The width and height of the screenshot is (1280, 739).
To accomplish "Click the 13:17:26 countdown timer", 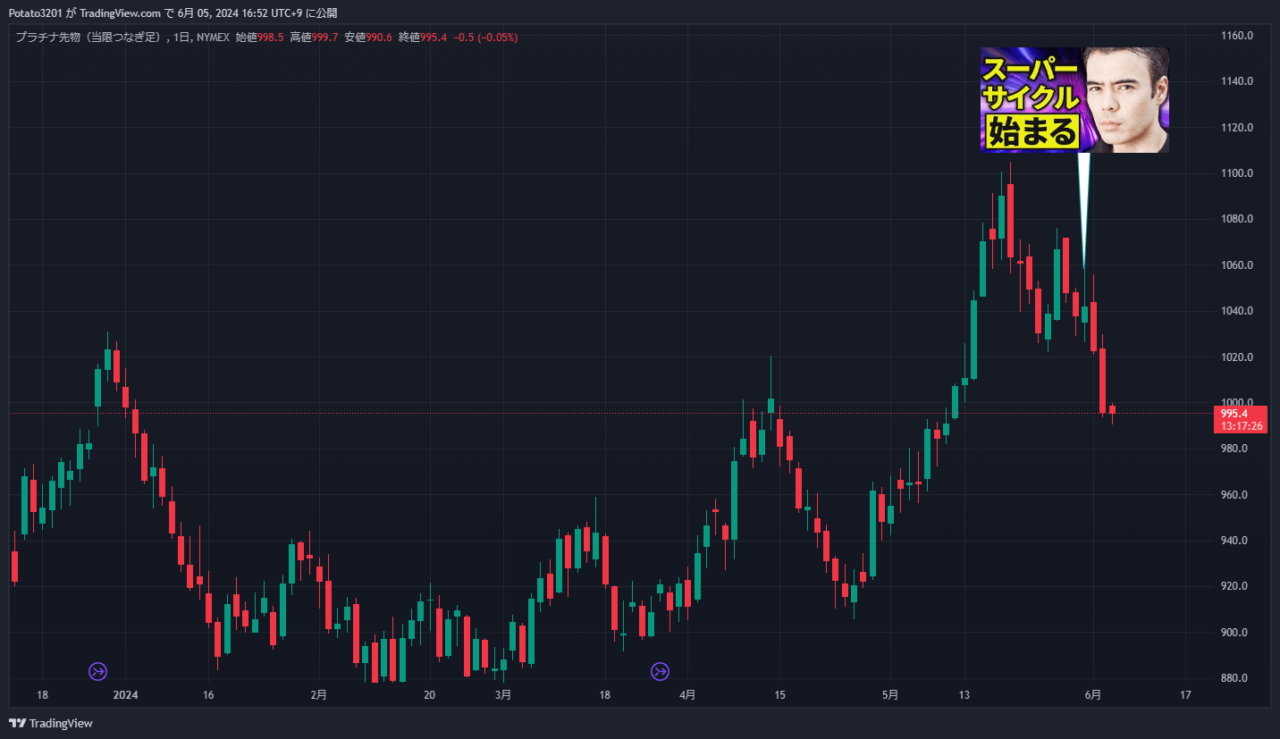I will 1240,426.
